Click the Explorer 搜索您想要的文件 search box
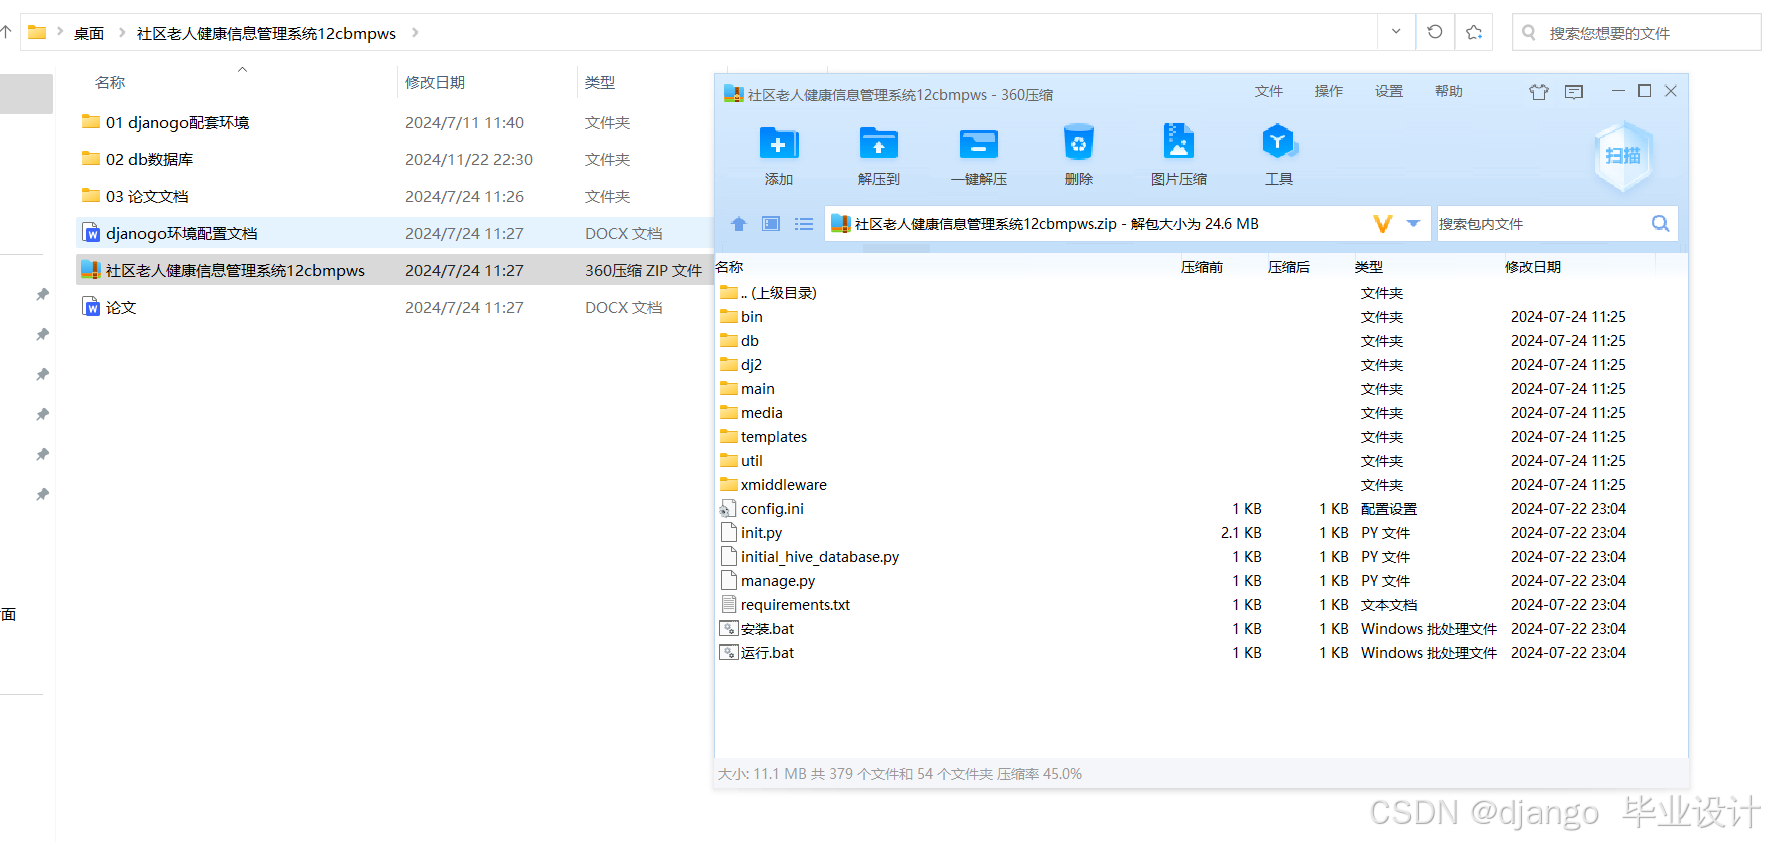This screenshot has height=842, width=1765. pos(1637,32)
